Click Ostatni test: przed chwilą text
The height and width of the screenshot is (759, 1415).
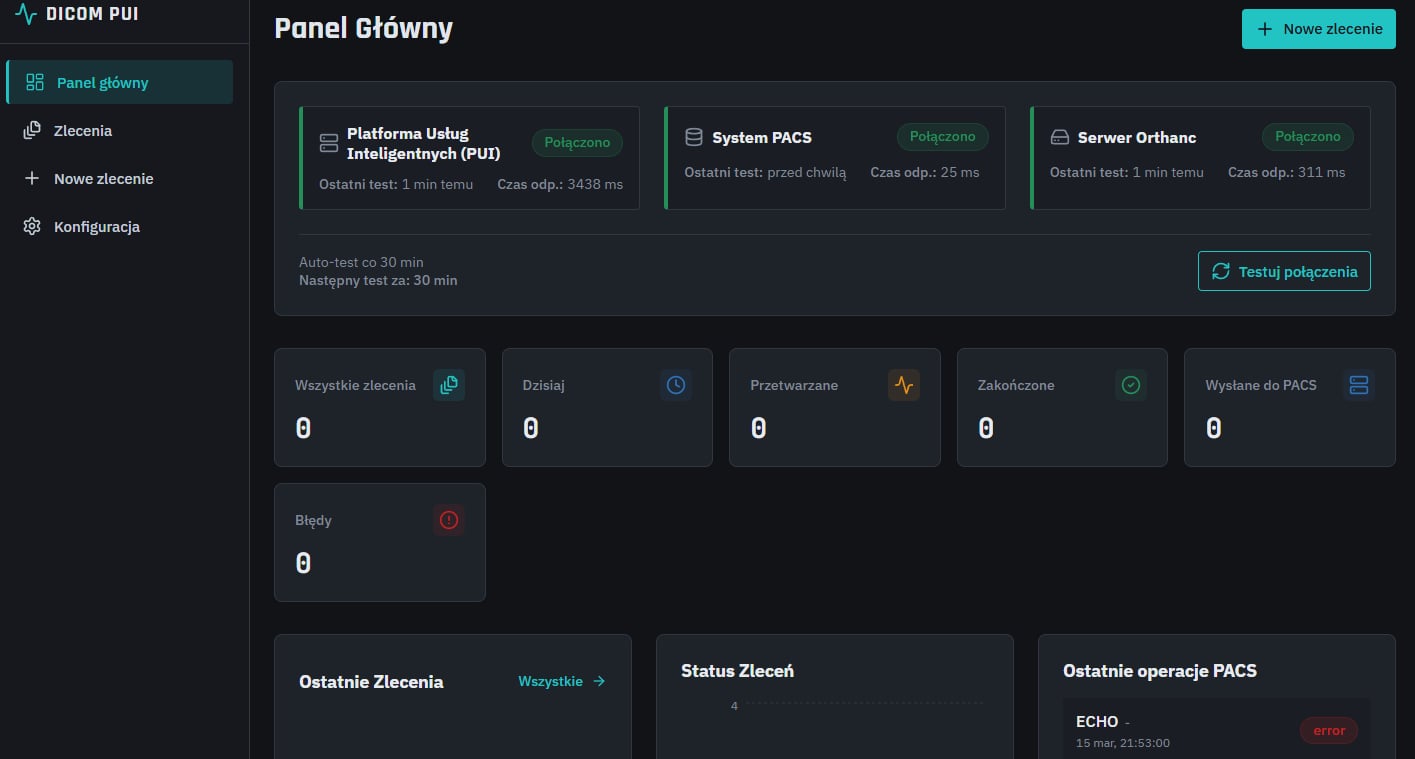point(765,172)
